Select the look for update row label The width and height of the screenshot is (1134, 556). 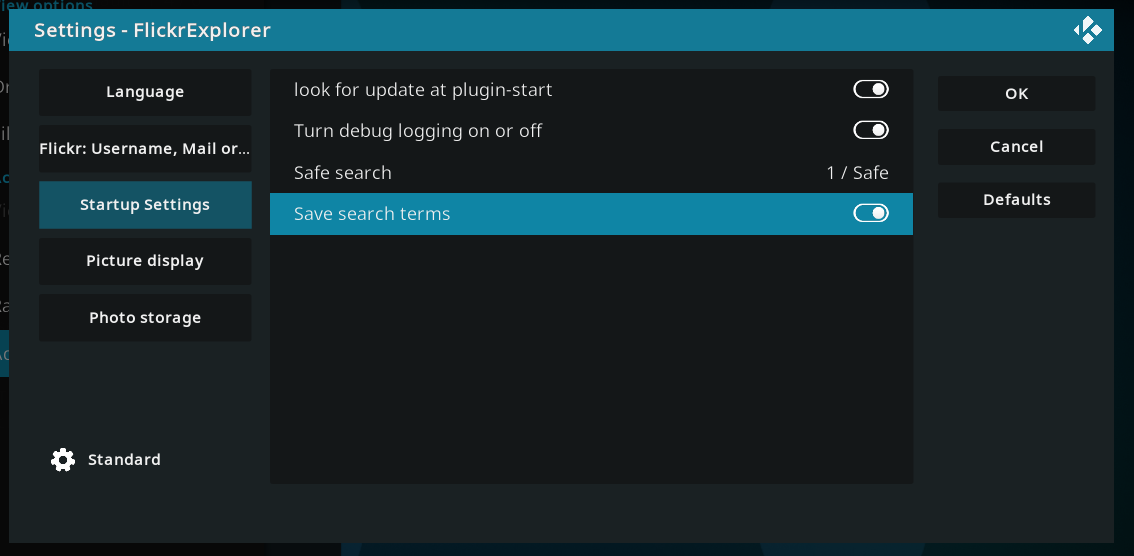point(422,90)
